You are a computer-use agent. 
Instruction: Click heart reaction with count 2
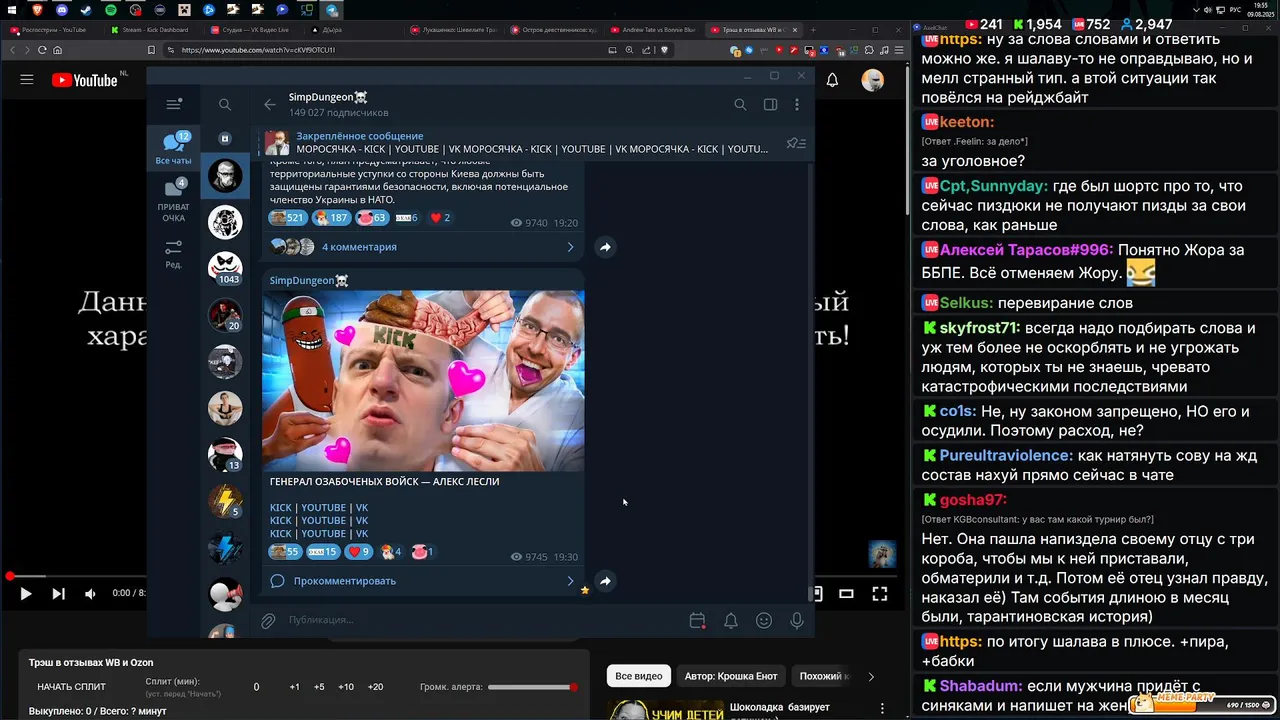440,218
